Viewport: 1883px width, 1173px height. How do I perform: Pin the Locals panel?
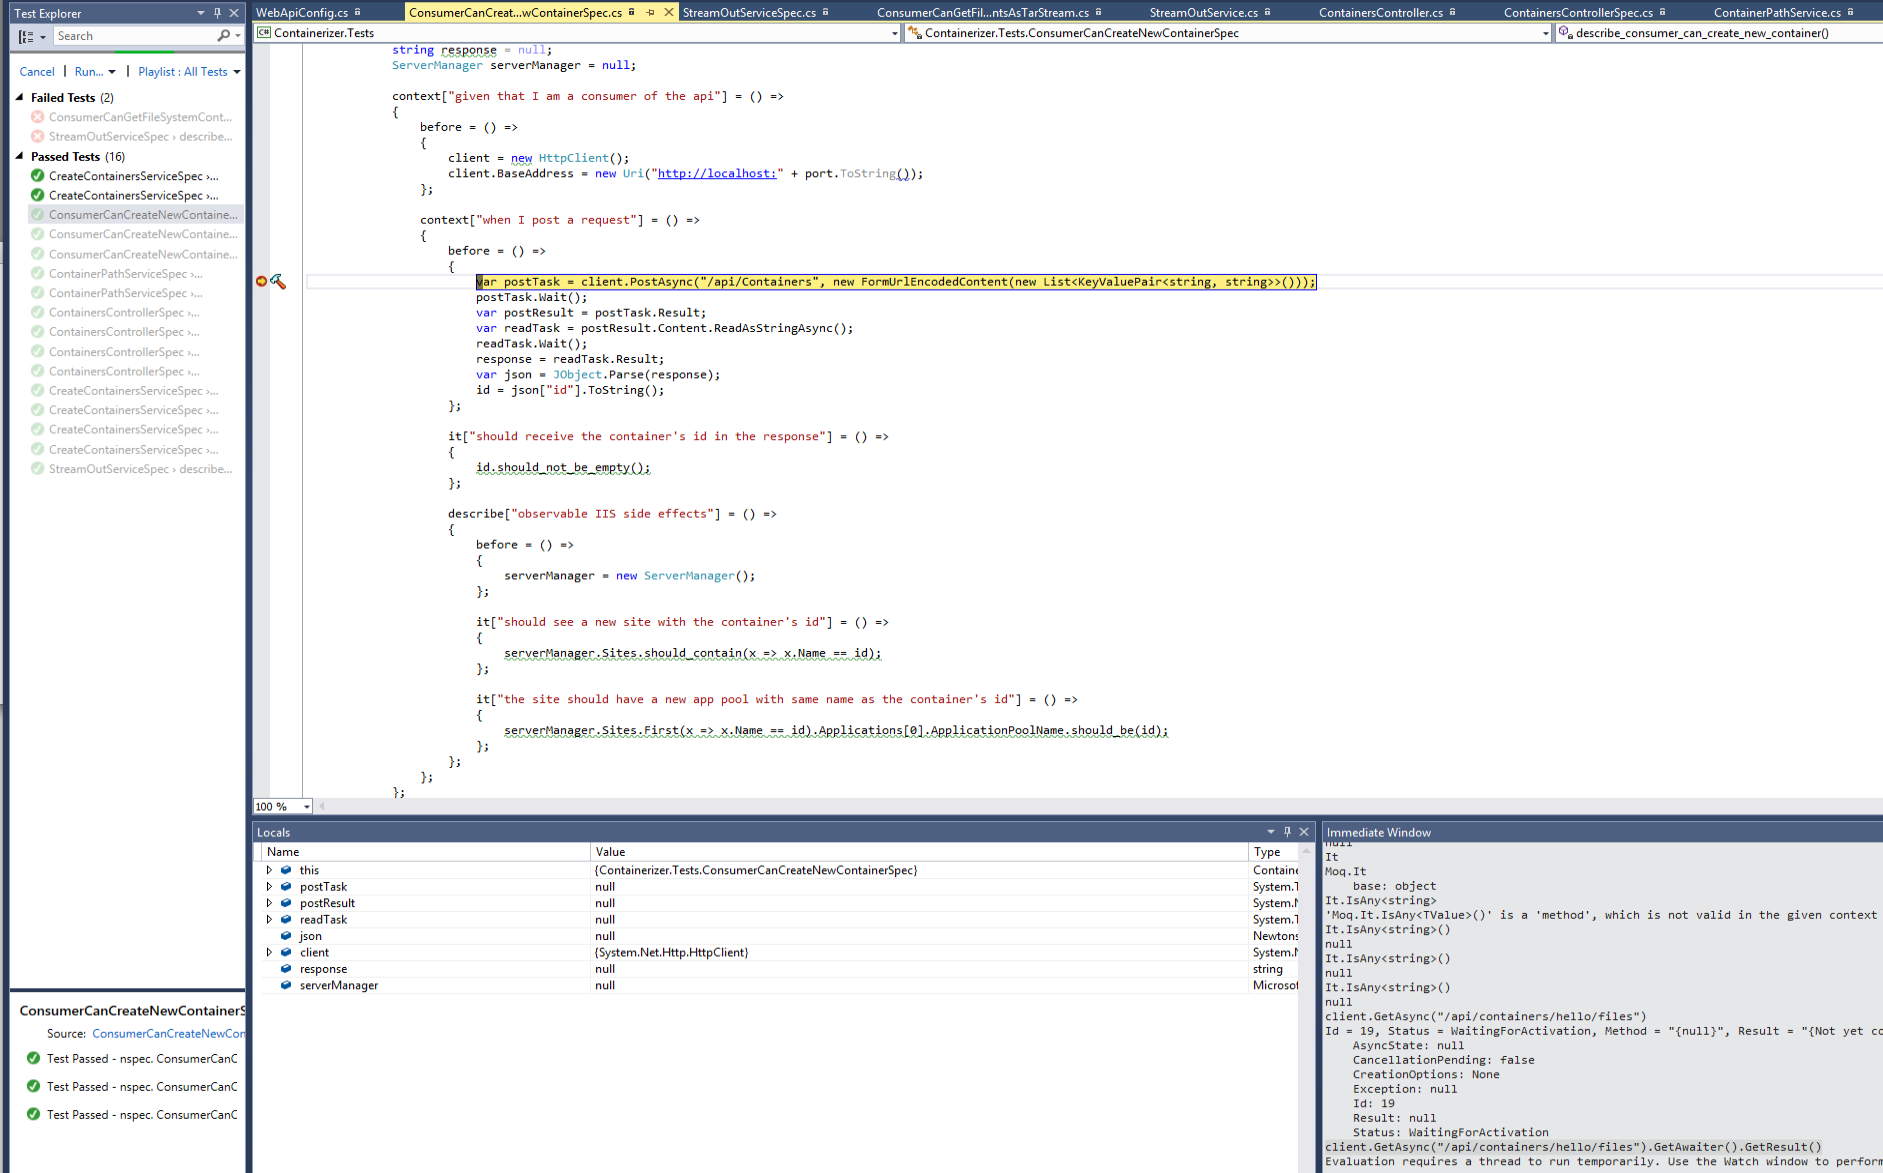[1288, 832]
